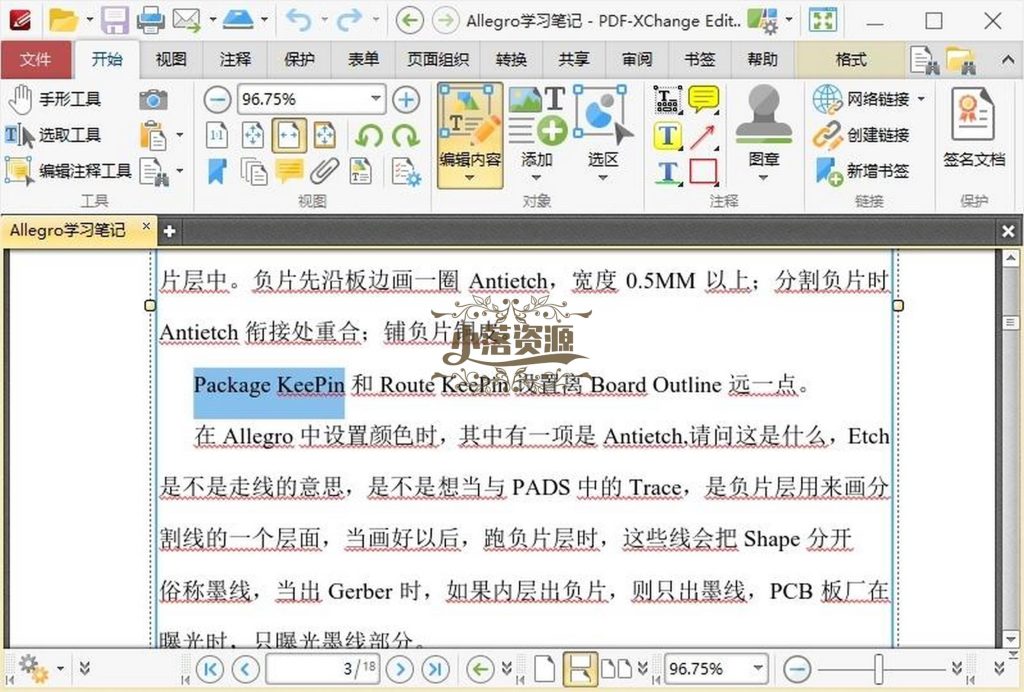
Task: Switch to the 页面组织 (Organize) tab
Action: click(438, 59)
